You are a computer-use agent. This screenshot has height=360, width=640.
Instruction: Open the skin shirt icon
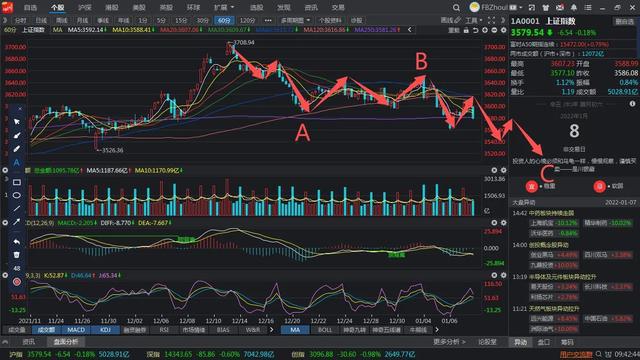[x=546, y=7]
